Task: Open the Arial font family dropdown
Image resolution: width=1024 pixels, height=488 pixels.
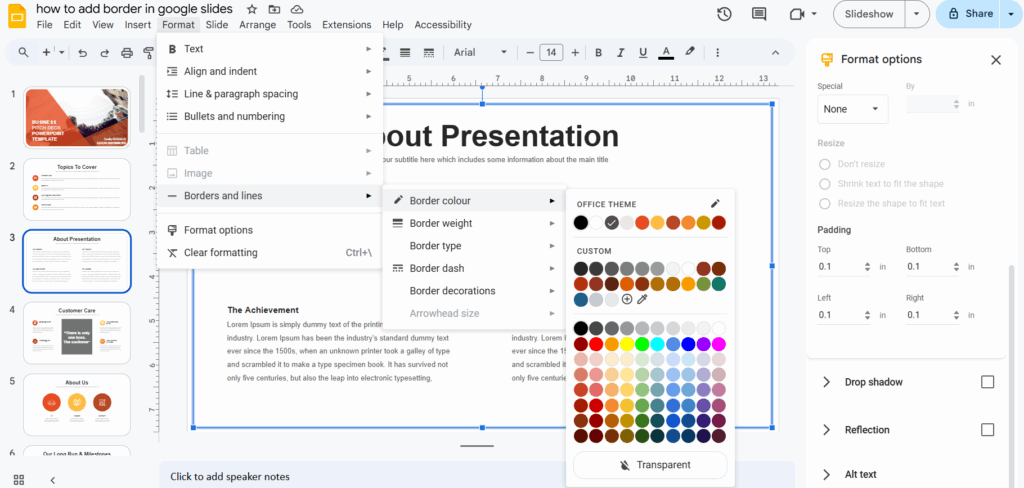Action: click(x=480, y=52)
